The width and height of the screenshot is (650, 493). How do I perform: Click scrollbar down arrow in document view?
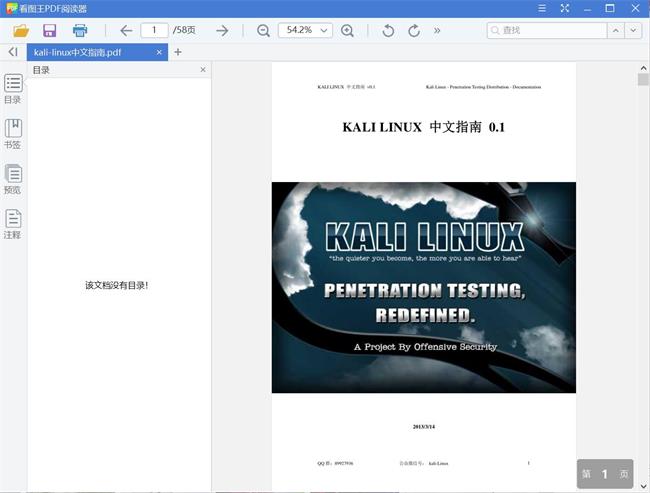(643, 486)
